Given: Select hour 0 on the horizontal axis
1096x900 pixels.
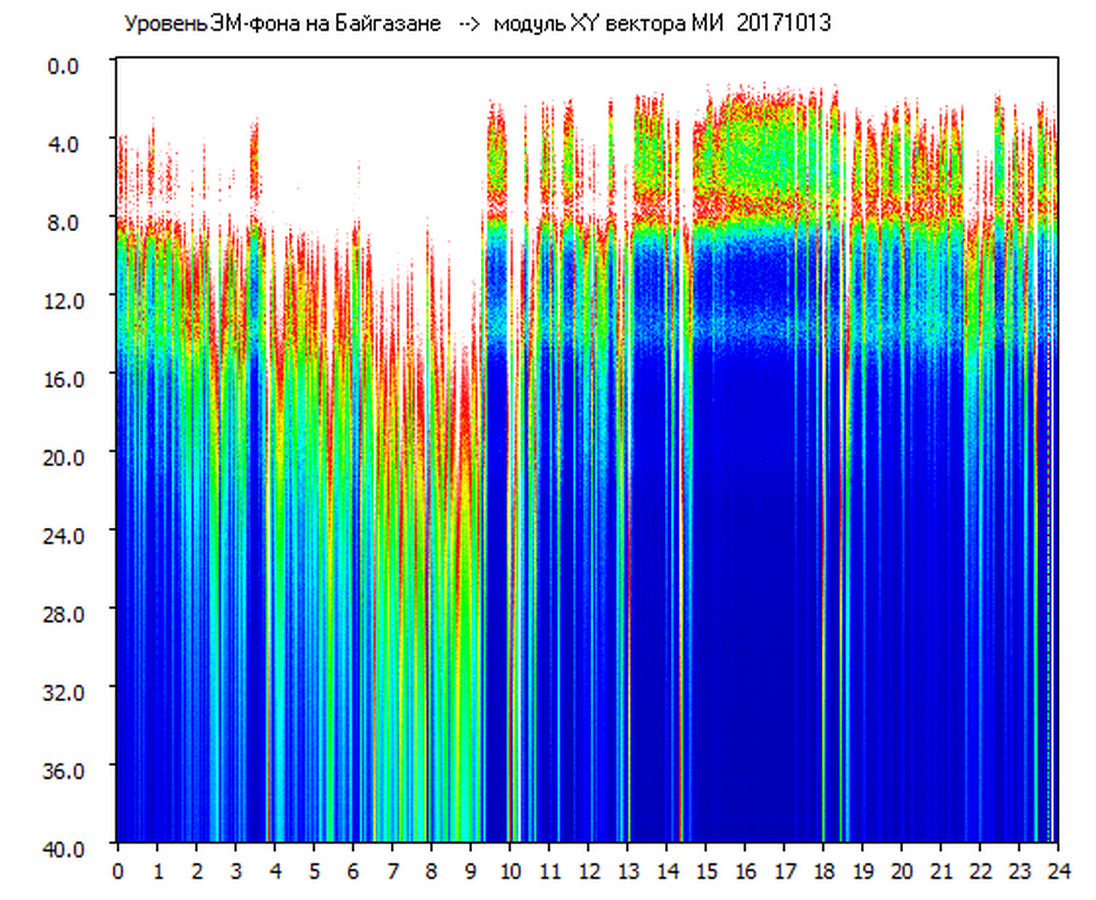Looking at the screenshot, I should pos(118,871).
